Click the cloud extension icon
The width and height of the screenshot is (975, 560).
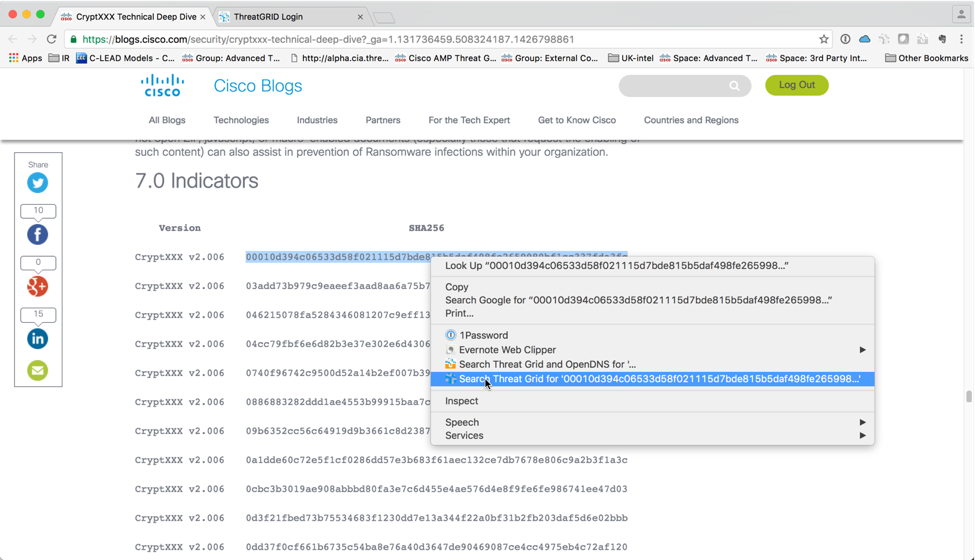point(864,39)
